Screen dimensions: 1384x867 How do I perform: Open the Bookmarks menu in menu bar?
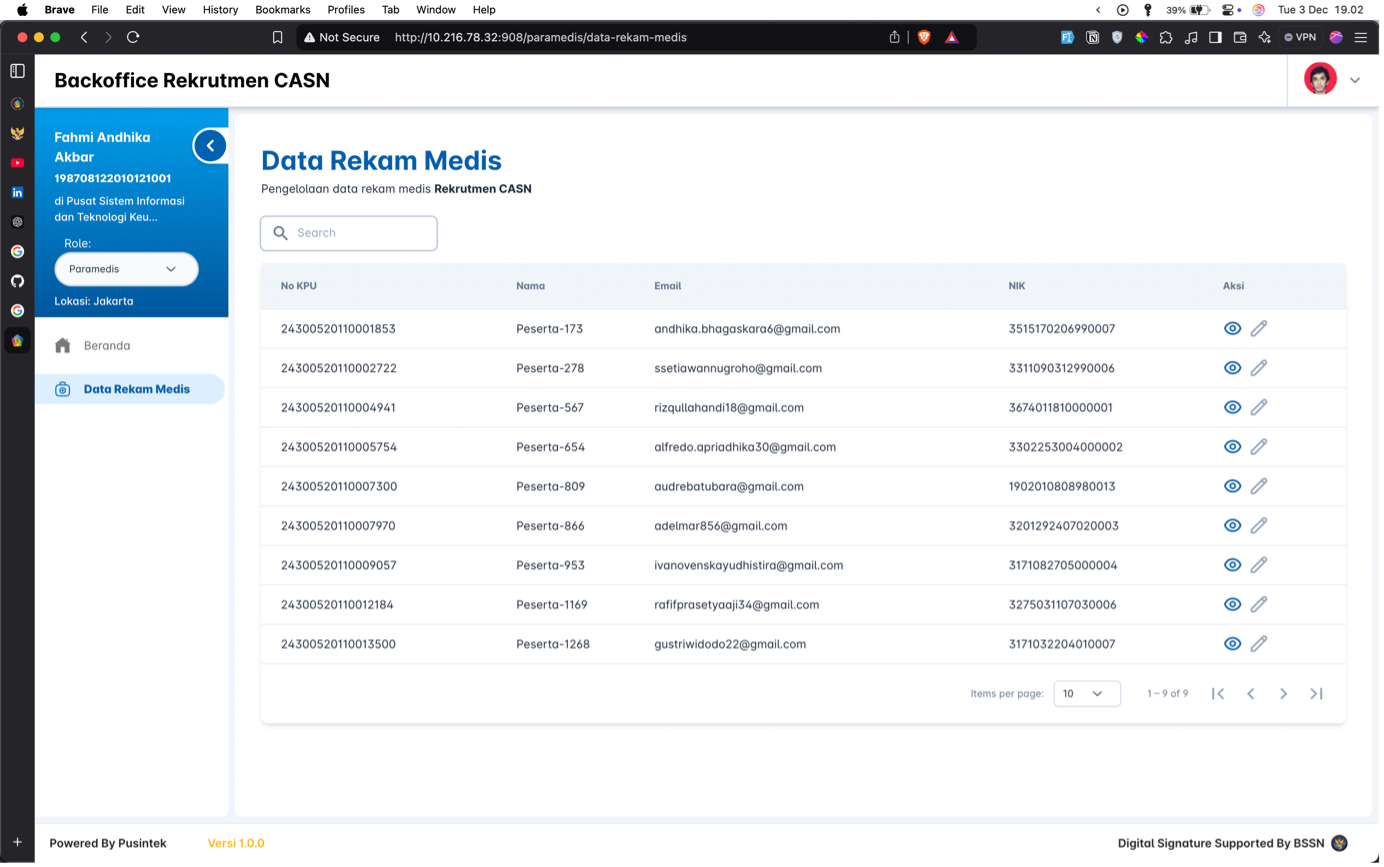pyautogui.click(x=283, y=9)
